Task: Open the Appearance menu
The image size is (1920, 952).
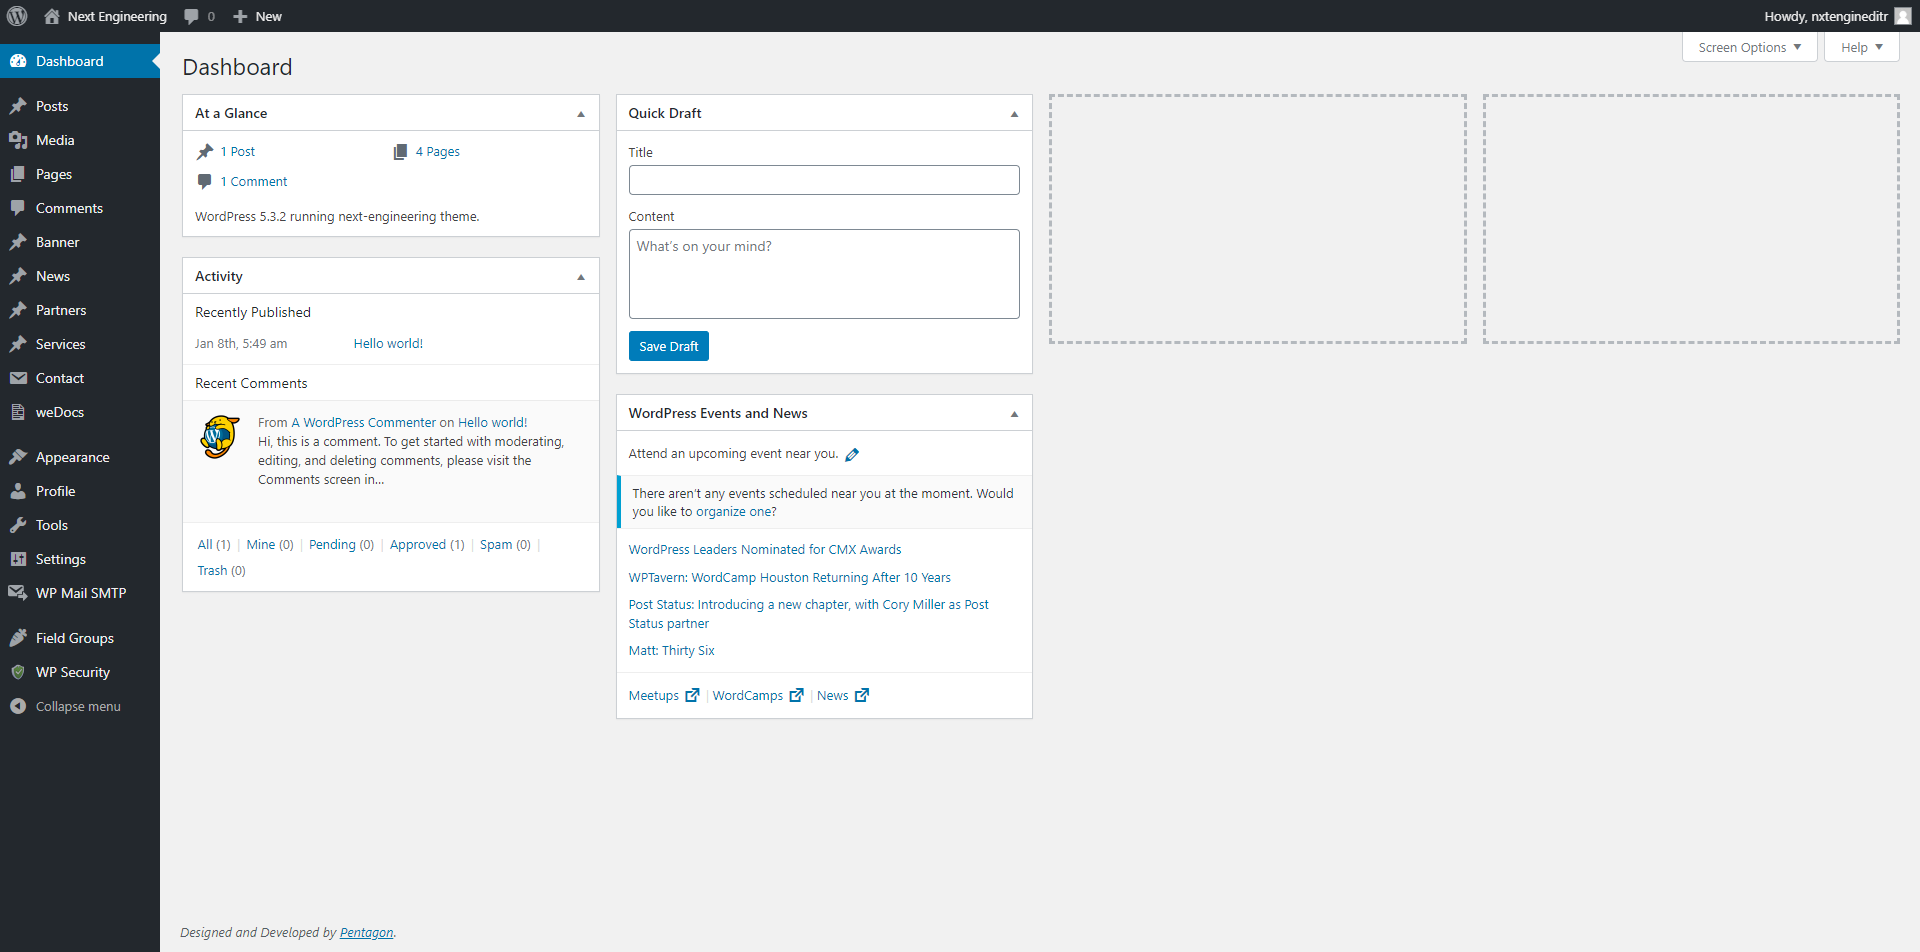Action: tap(72, 457)
